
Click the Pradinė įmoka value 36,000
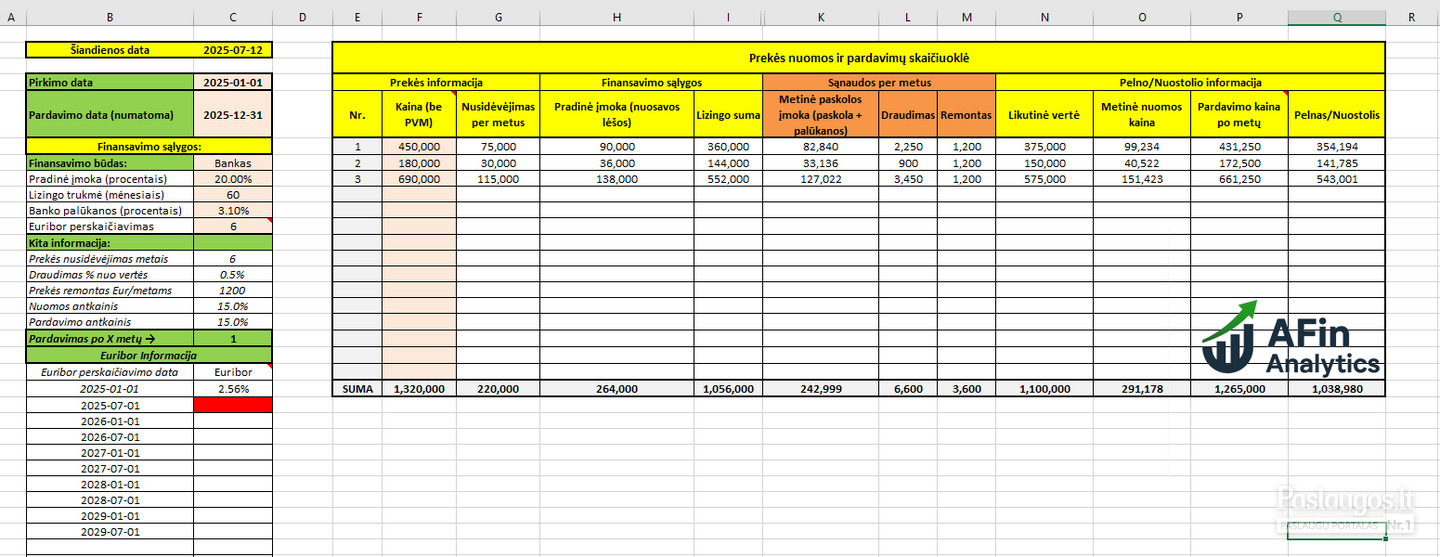coord(617,162)
